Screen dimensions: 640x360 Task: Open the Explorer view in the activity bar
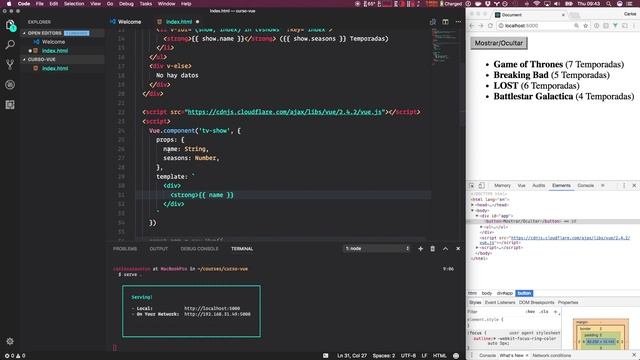[x=10, y=25]
